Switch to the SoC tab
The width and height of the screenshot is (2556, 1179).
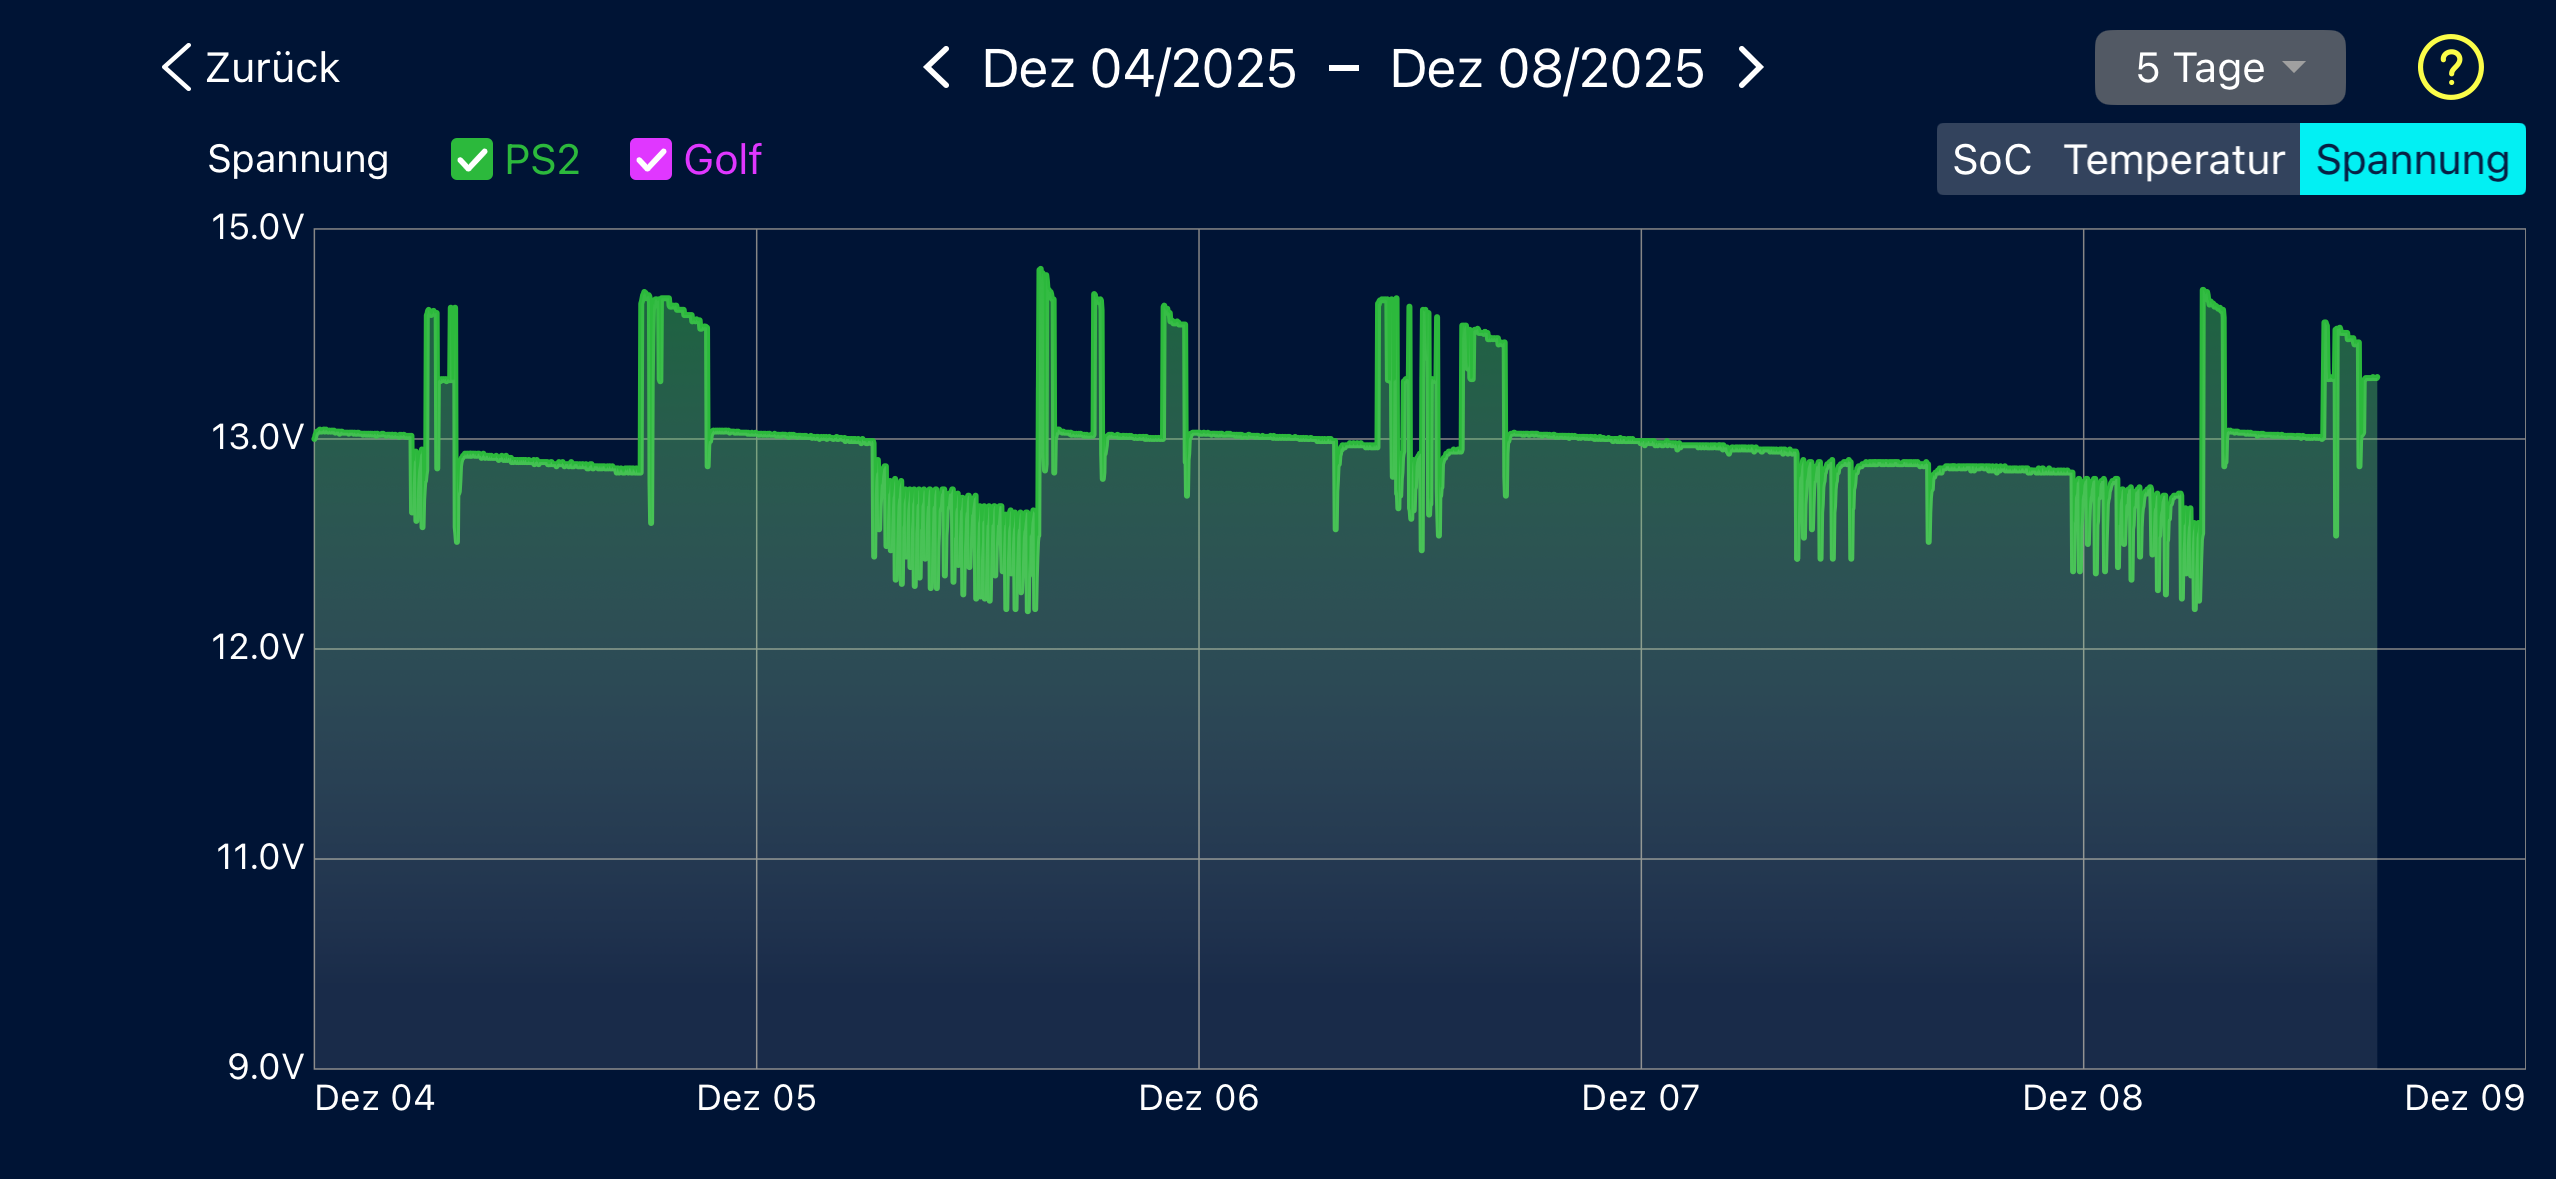click(x=1991, y=159)
